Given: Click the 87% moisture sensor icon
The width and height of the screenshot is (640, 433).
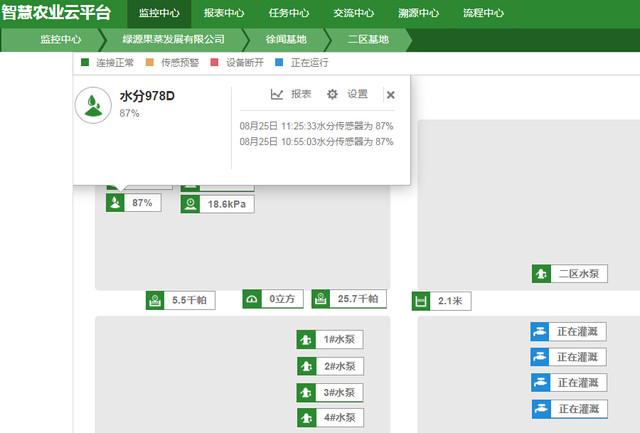Looking at the screenshot, I should tap(116, 203).
